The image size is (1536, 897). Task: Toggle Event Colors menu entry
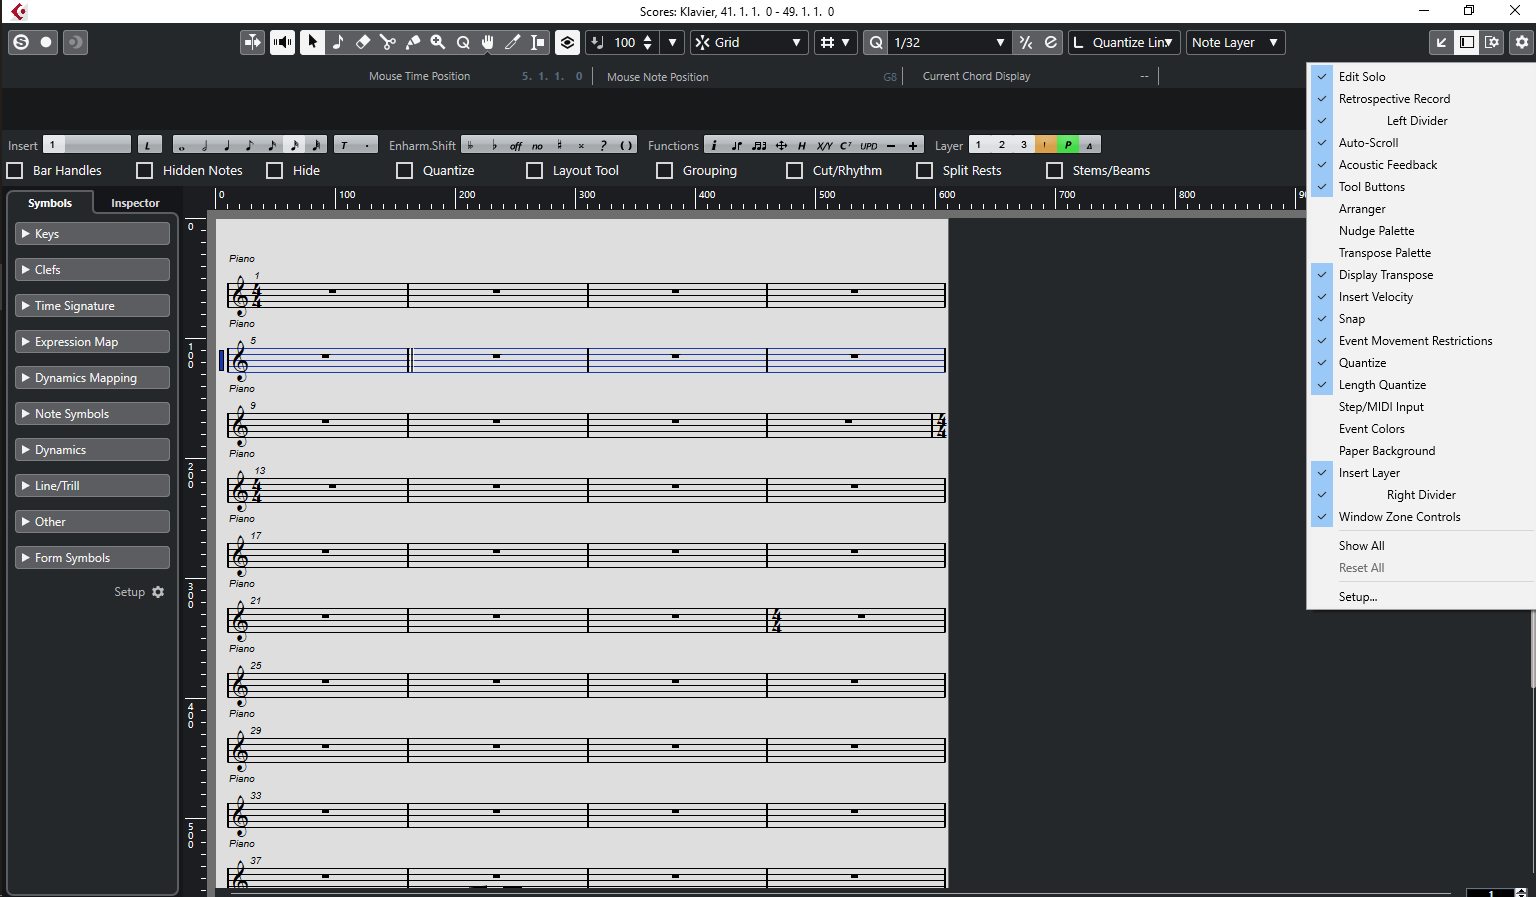point(1420,429)
